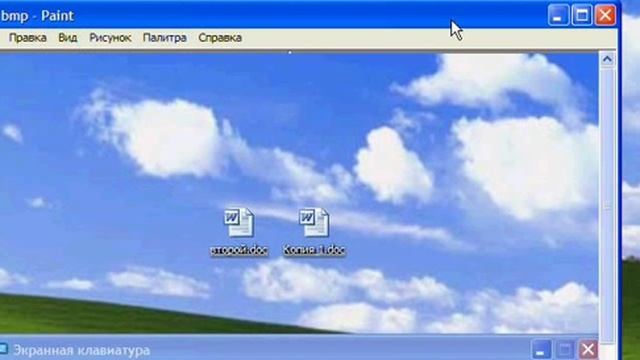640x360 pixels.
Task: Click the scroll up arrow in Paint
Action: (607, 60)
